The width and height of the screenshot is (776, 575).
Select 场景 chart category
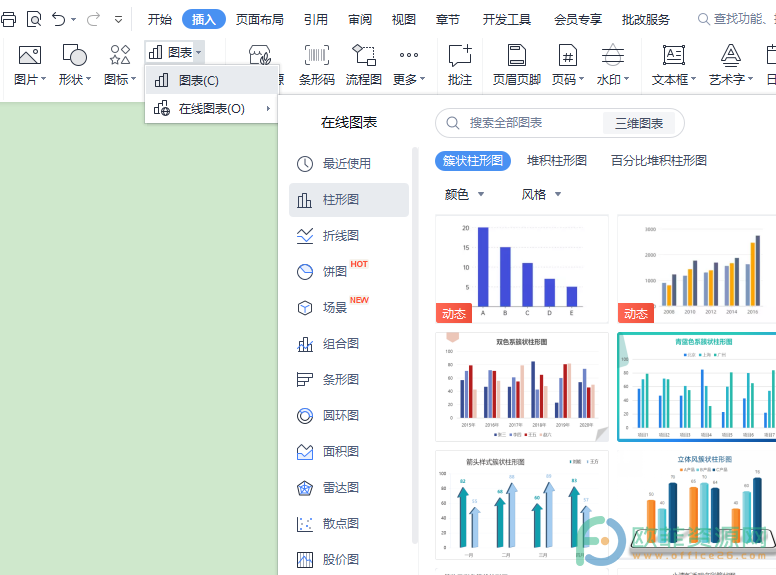pos(349,307)
